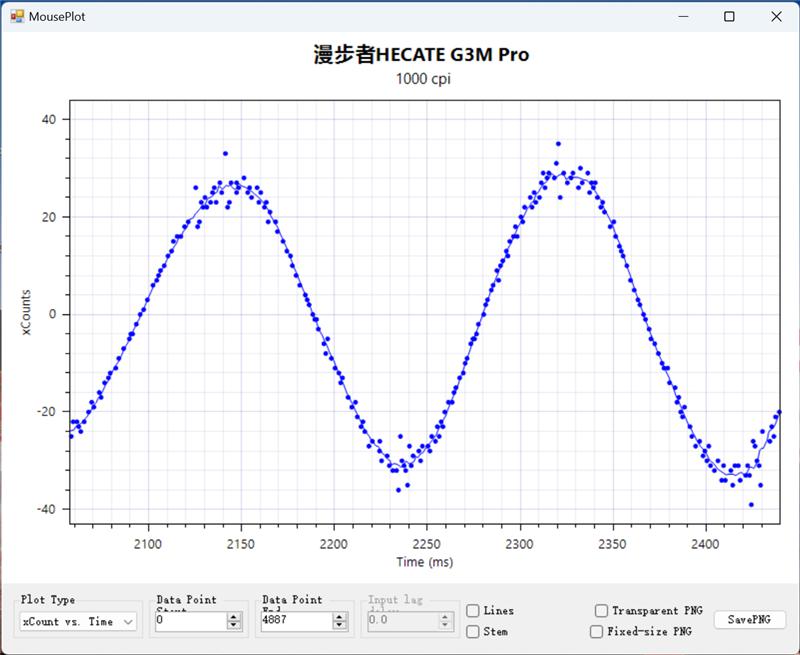Click the 1000 cpi subtitle text
Image resolution: width=800 pixels, height=655 pixels.
pos(423,79)
